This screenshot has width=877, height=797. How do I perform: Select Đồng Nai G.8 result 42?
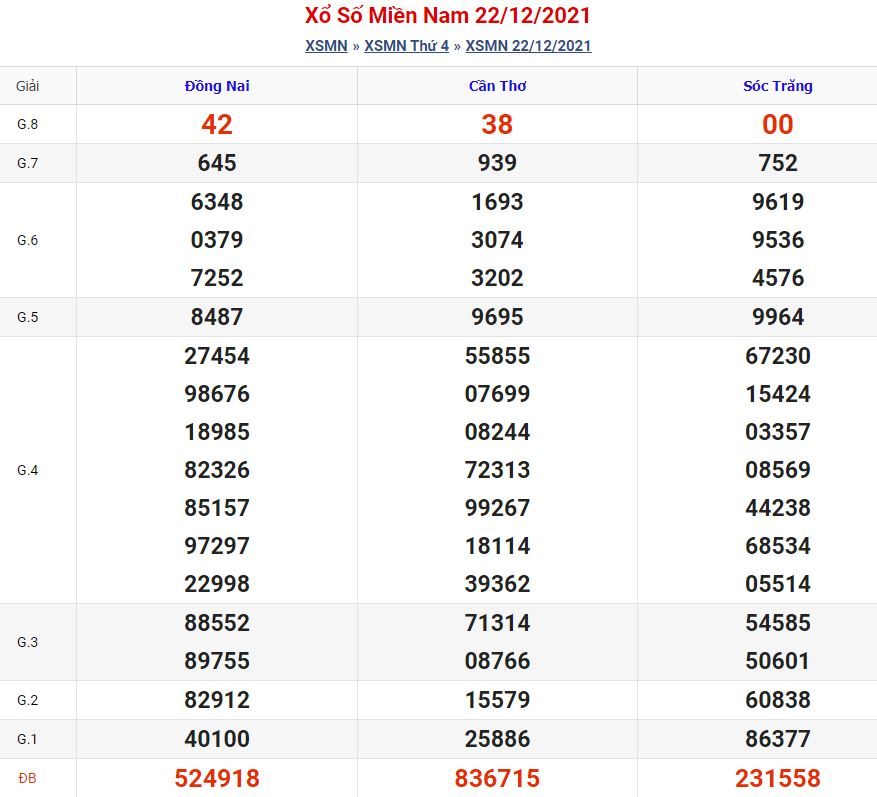[217, 124]
